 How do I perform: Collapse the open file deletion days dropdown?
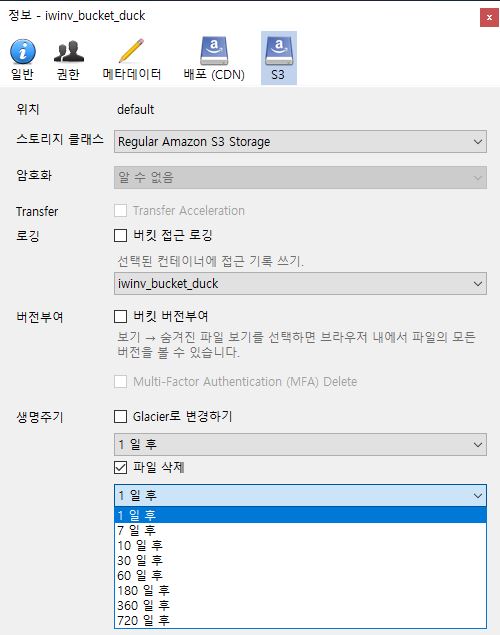click(300, 495)
